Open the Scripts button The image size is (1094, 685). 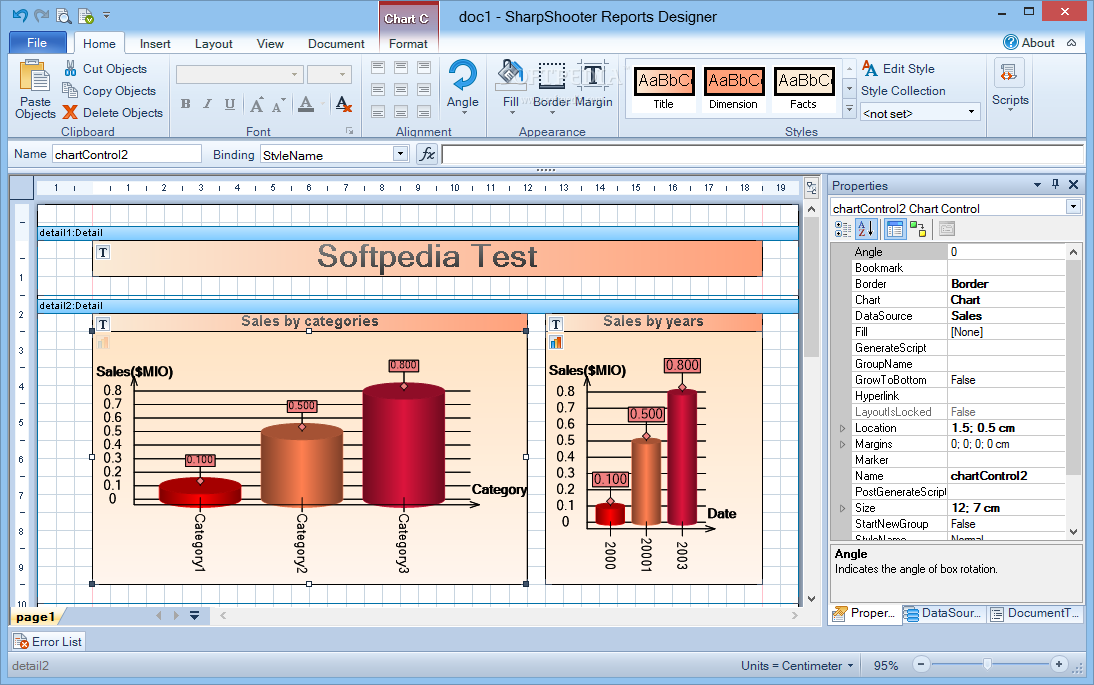[1010, 86]
